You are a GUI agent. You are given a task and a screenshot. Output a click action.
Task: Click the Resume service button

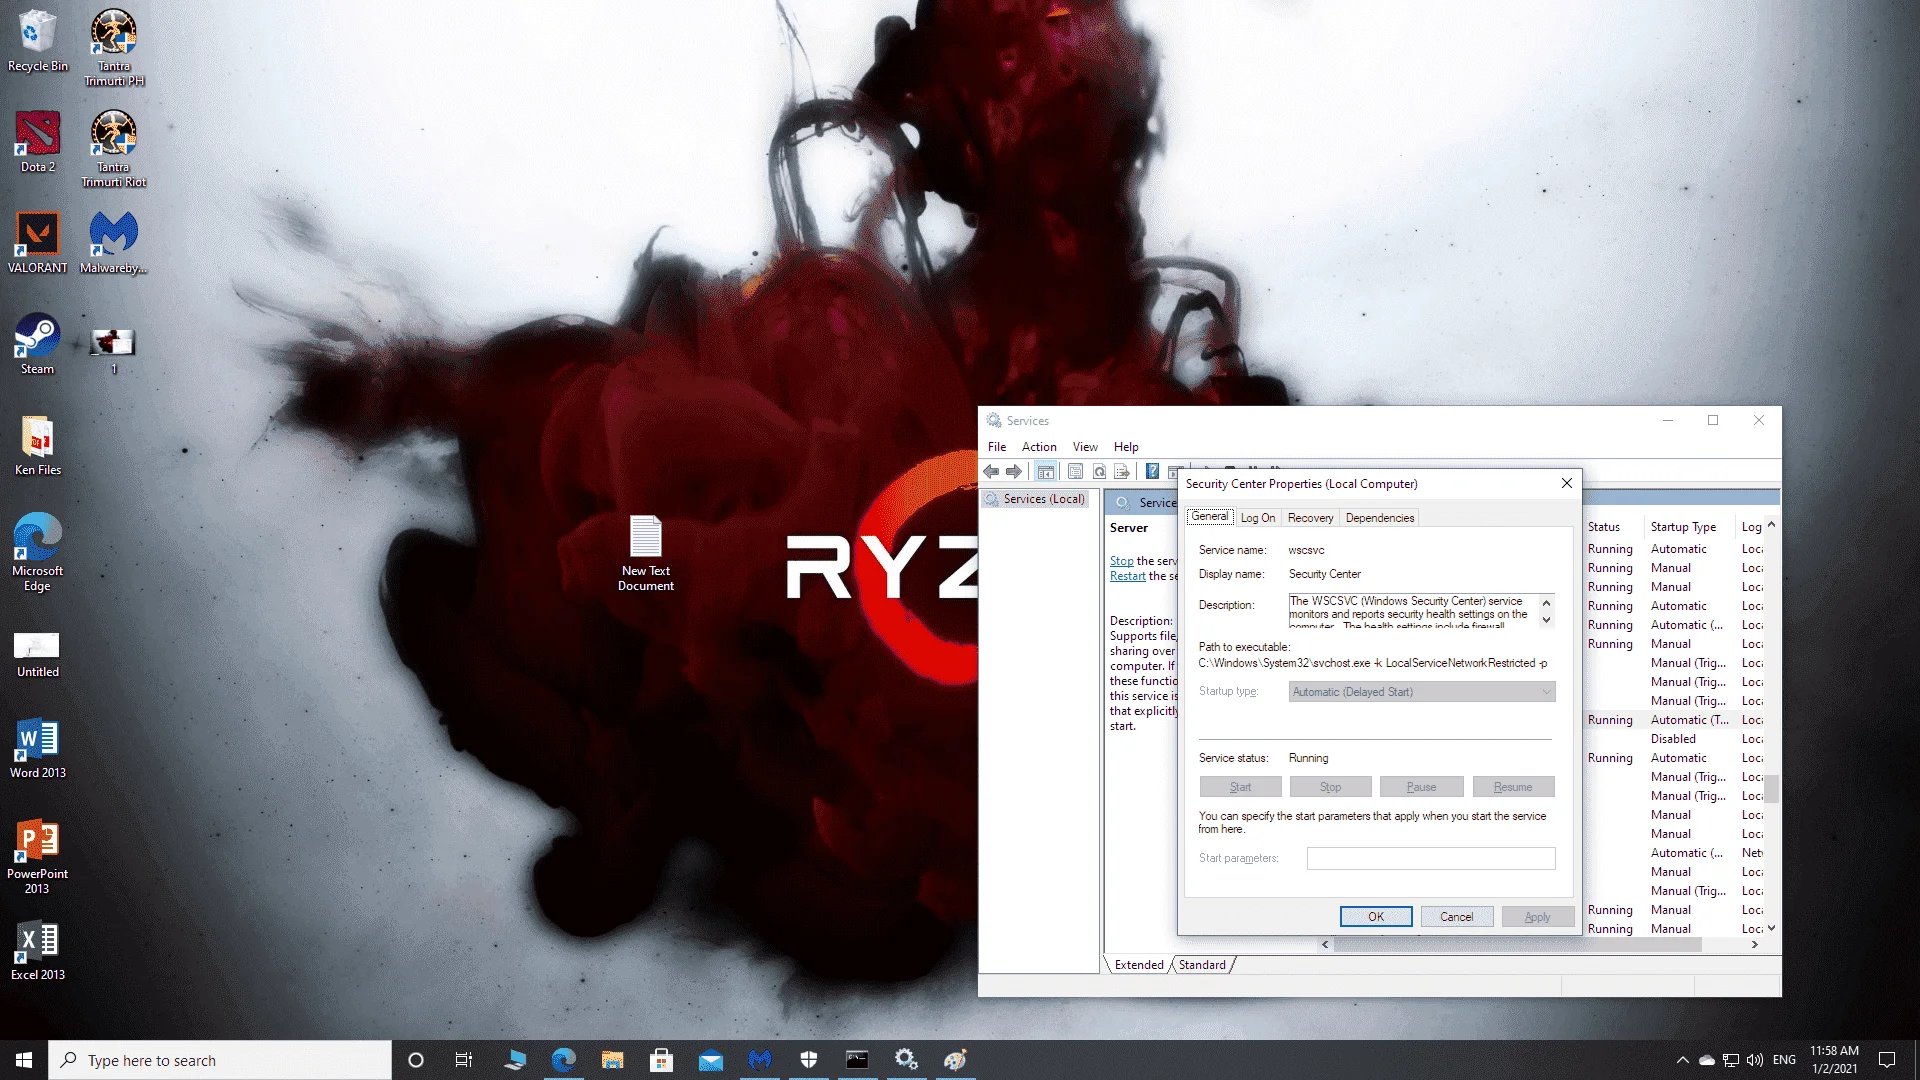(x=1513, y=787)
